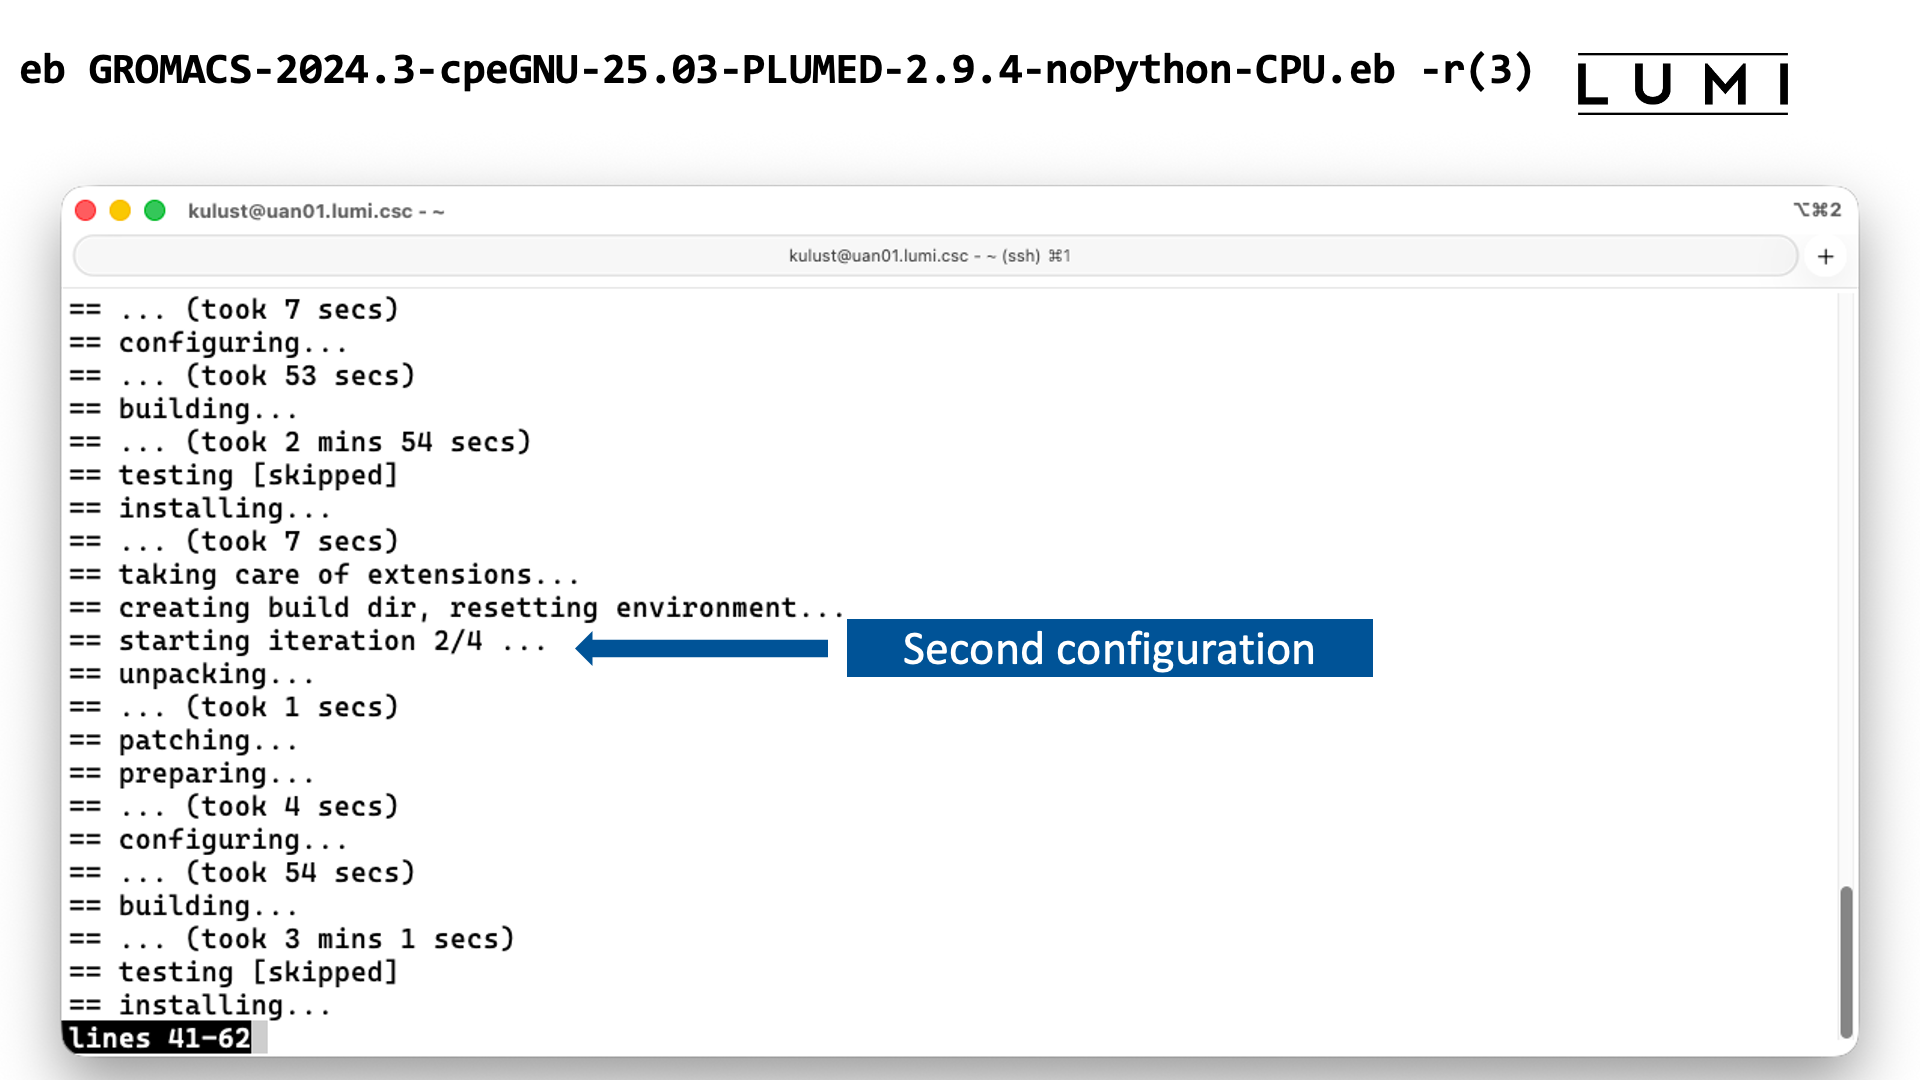Click the blue arrow annotation

700,648
